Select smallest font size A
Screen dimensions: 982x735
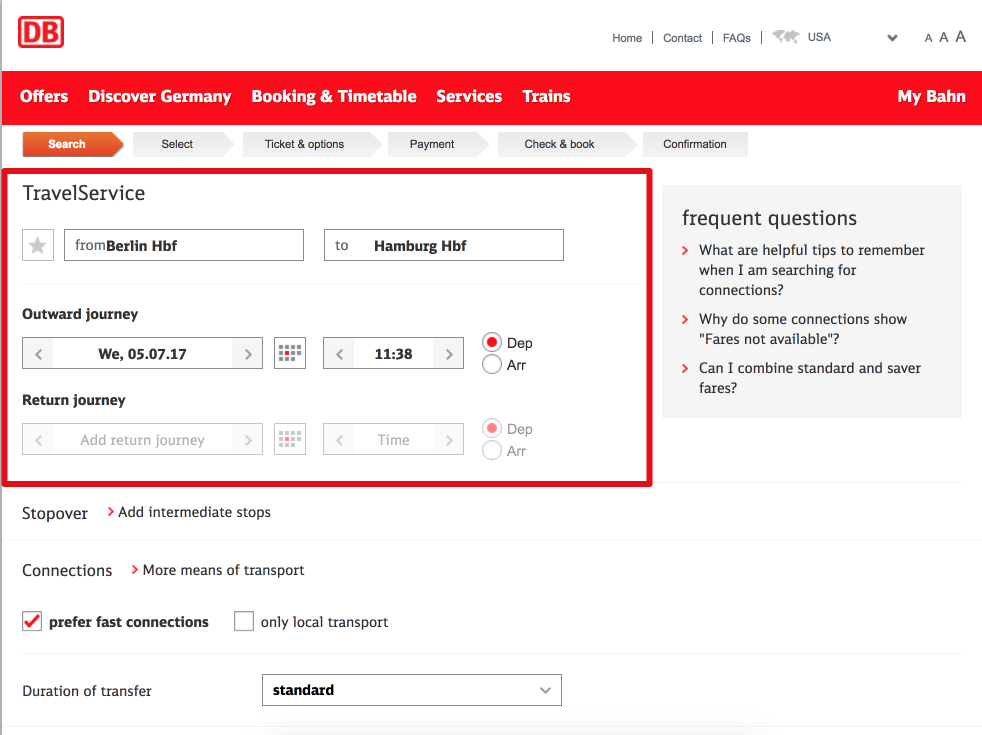click(928, 38)
